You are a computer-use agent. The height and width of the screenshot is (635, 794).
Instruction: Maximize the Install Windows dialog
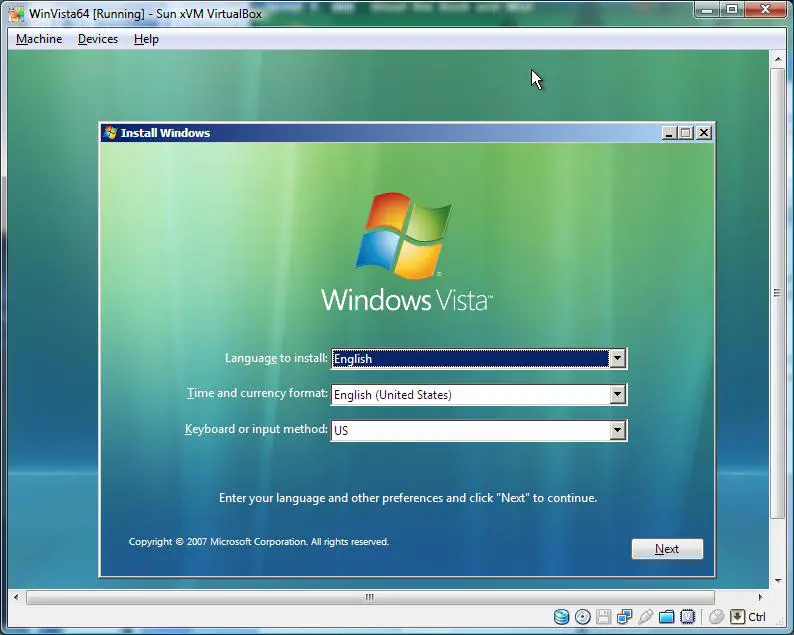[x=686, y=133]
